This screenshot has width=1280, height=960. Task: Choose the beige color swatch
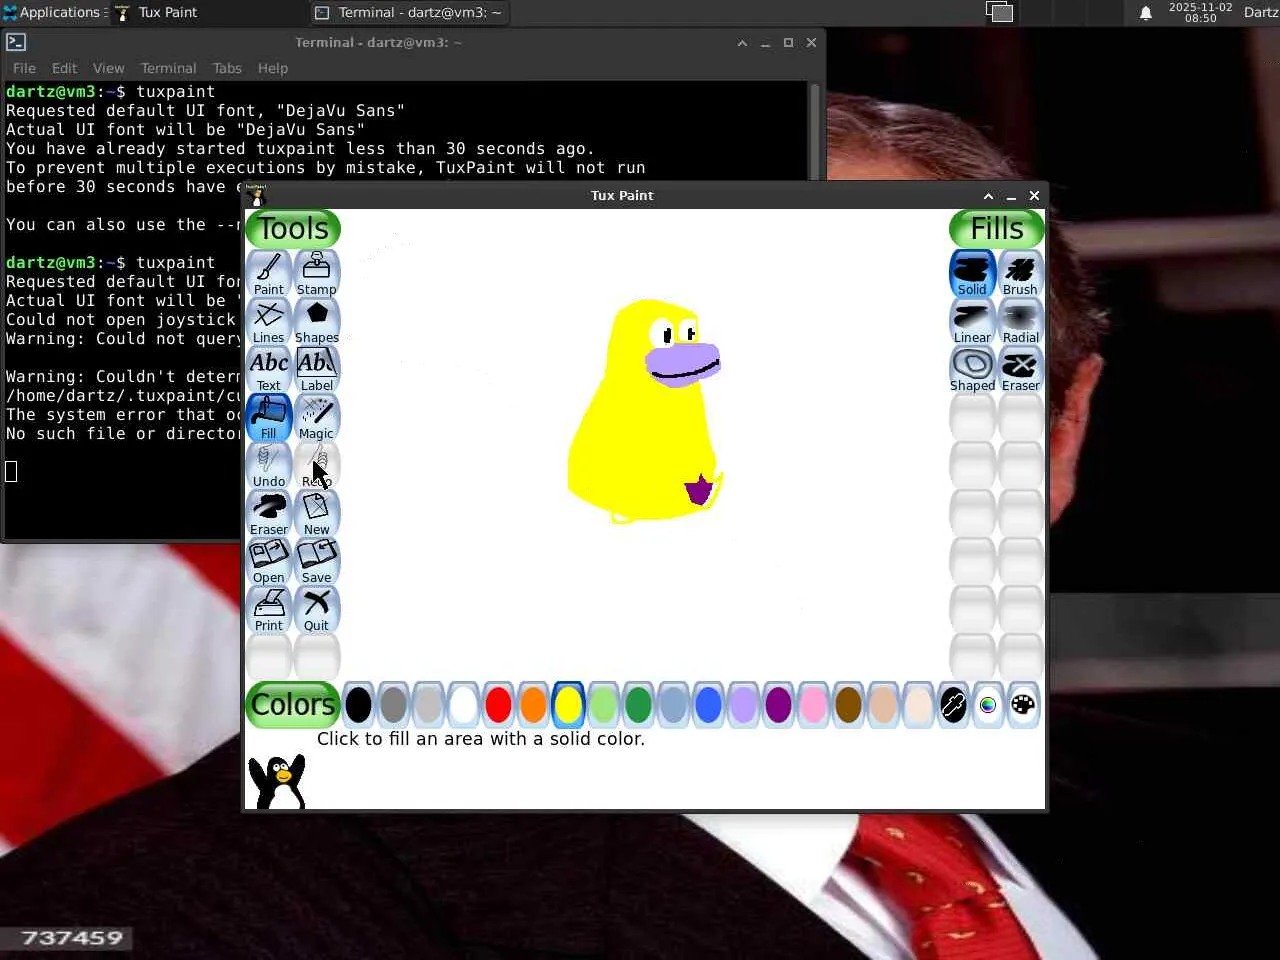[918, 705]
